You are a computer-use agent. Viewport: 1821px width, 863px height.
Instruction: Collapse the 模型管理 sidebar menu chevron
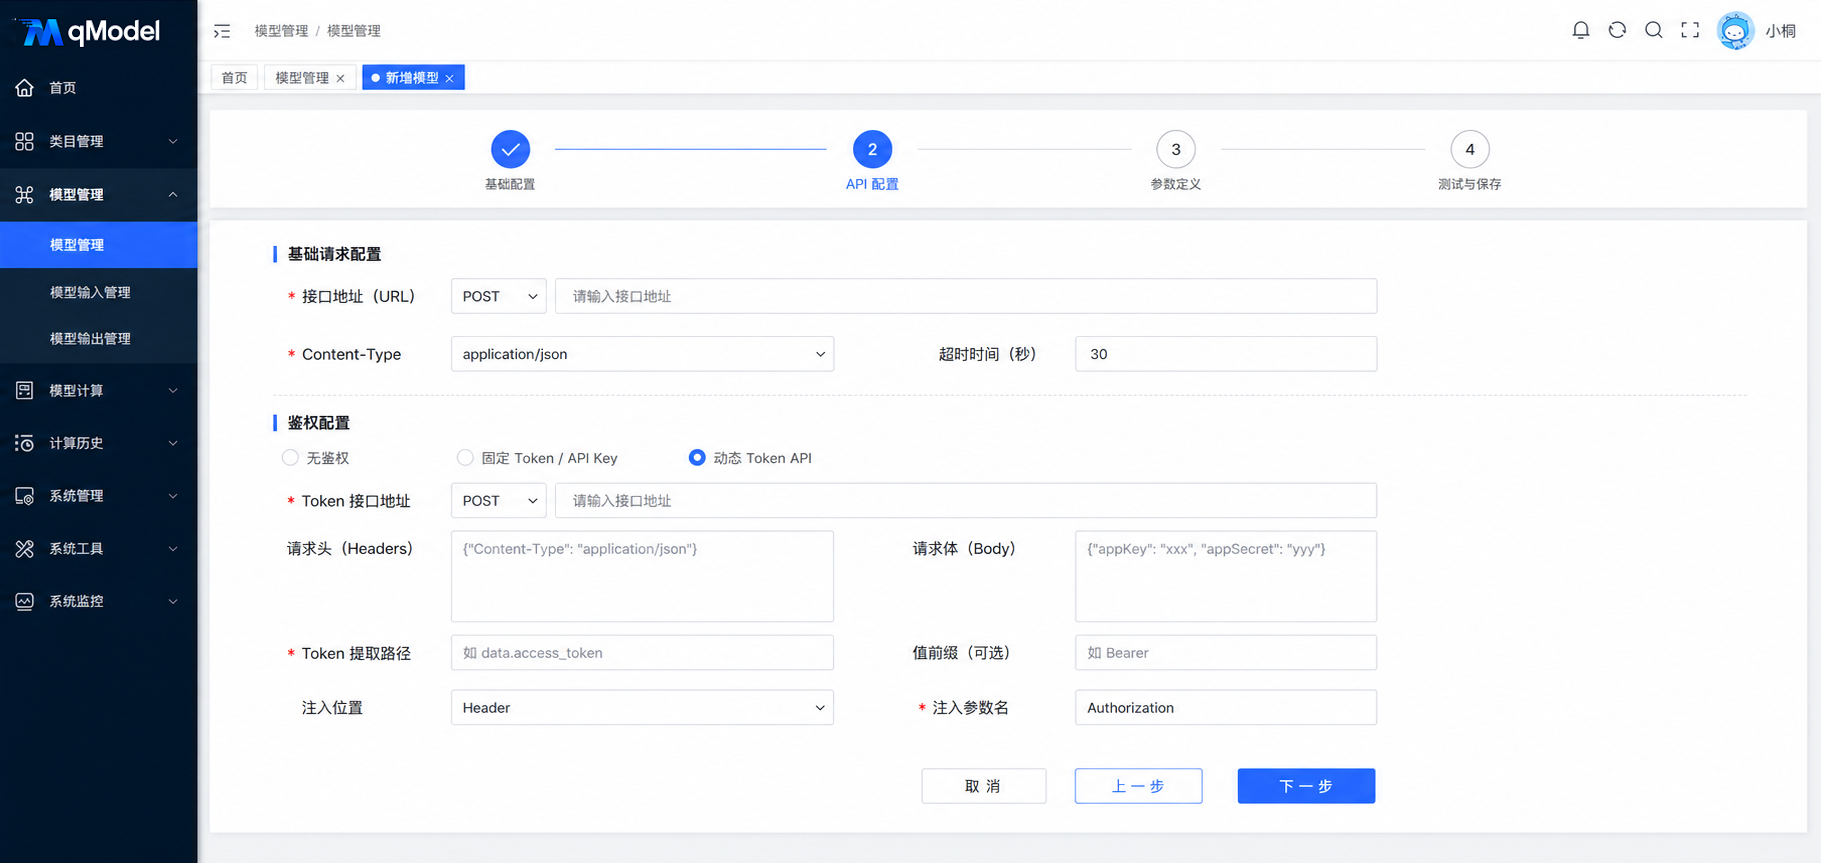(173, 194)
